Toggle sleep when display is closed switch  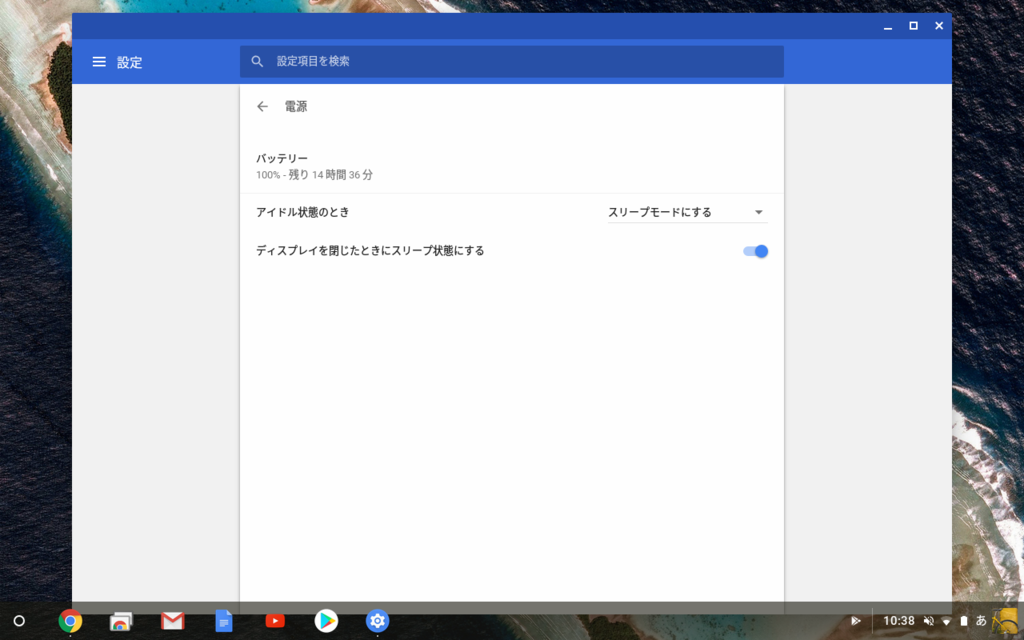click(756, 251)
